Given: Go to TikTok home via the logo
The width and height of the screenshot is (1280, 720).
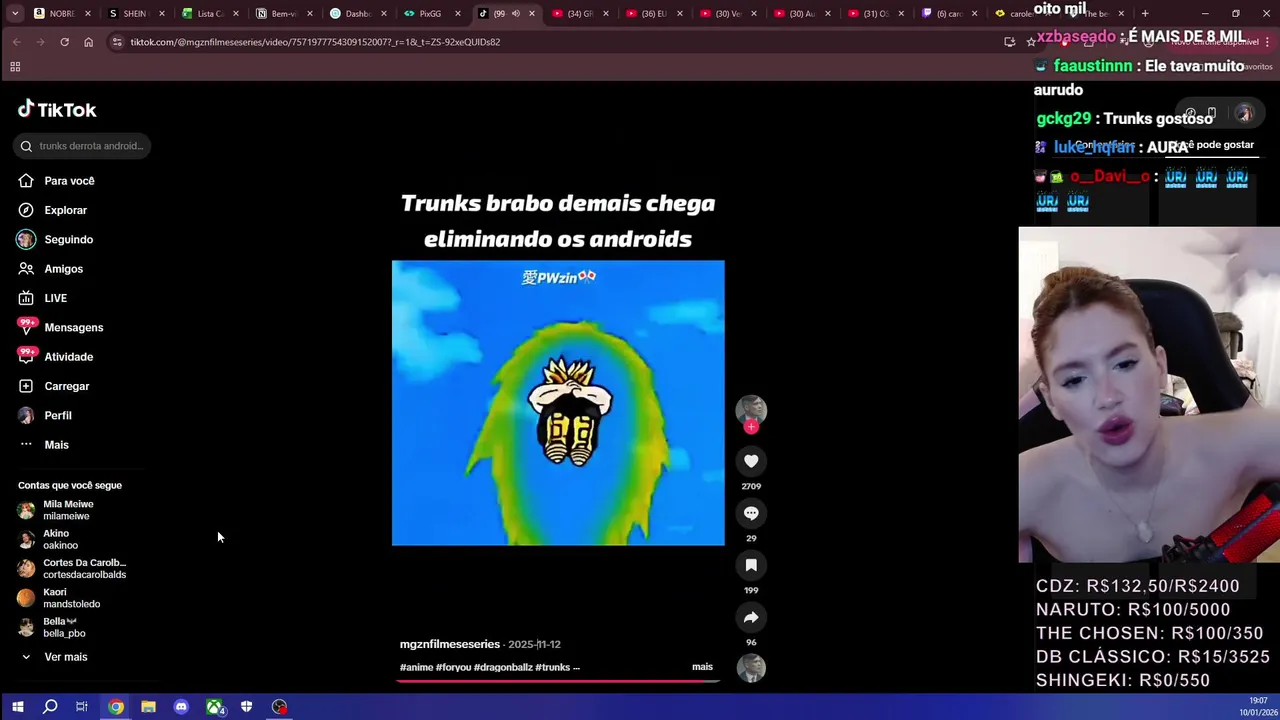Looking at the screenshot, I should (x=57, y=109).
